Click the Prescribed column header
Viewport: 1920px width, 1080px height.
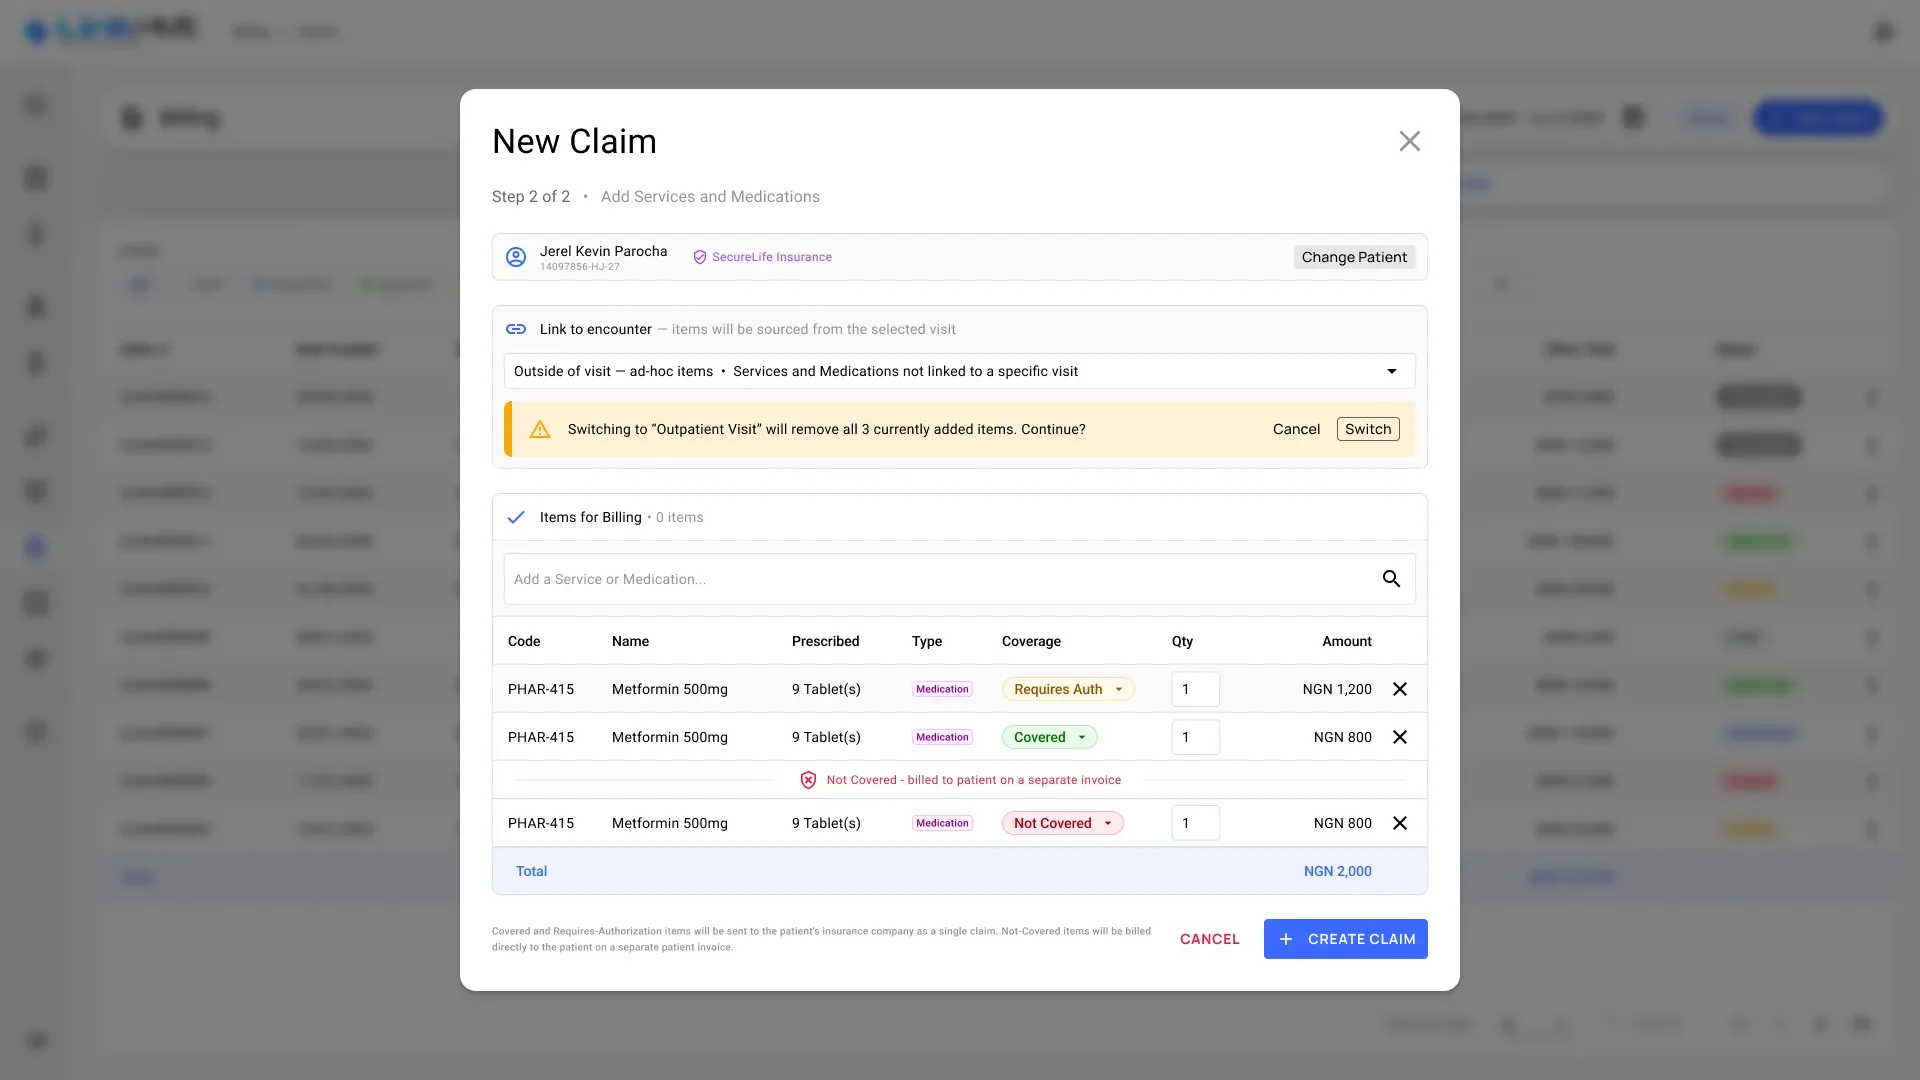click(825, 641)
